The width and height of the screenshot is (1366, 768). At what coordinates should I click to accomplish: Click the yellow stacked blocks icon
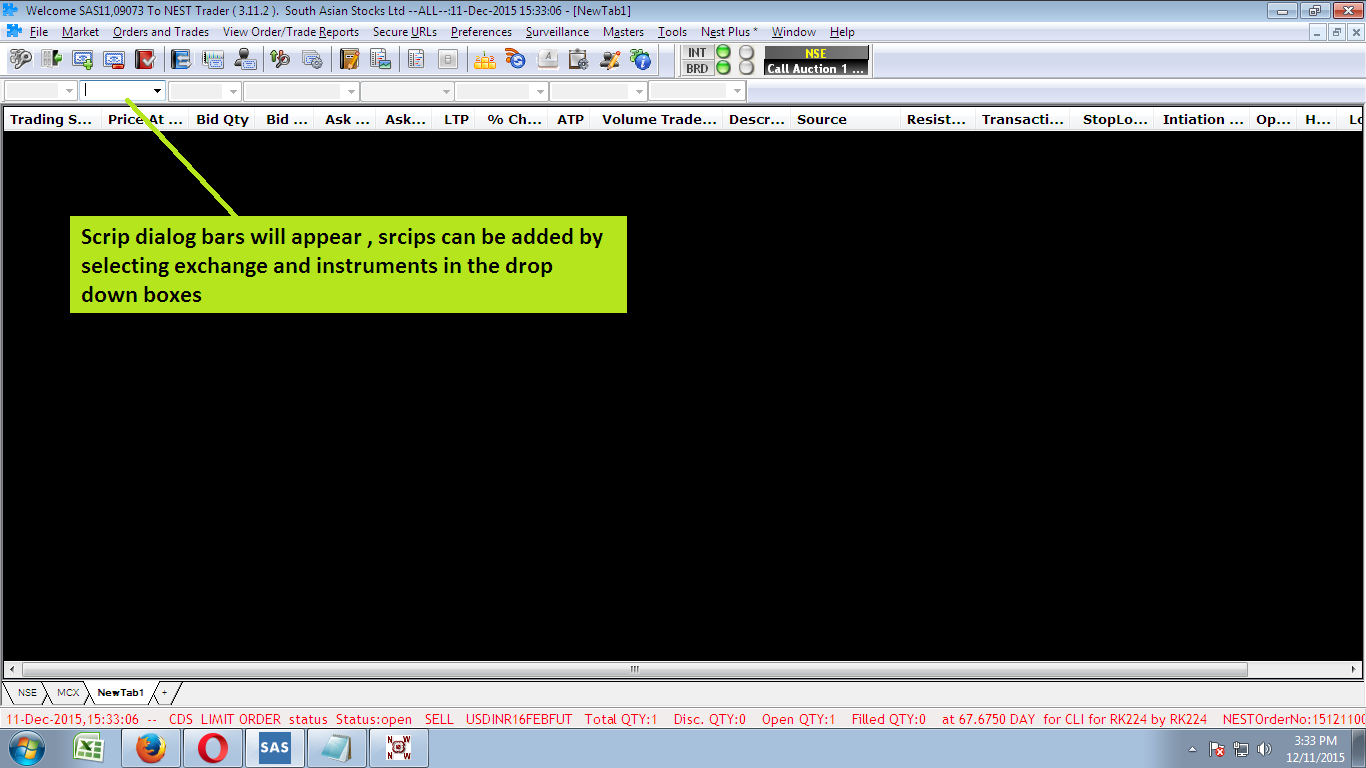coord(485,60)
